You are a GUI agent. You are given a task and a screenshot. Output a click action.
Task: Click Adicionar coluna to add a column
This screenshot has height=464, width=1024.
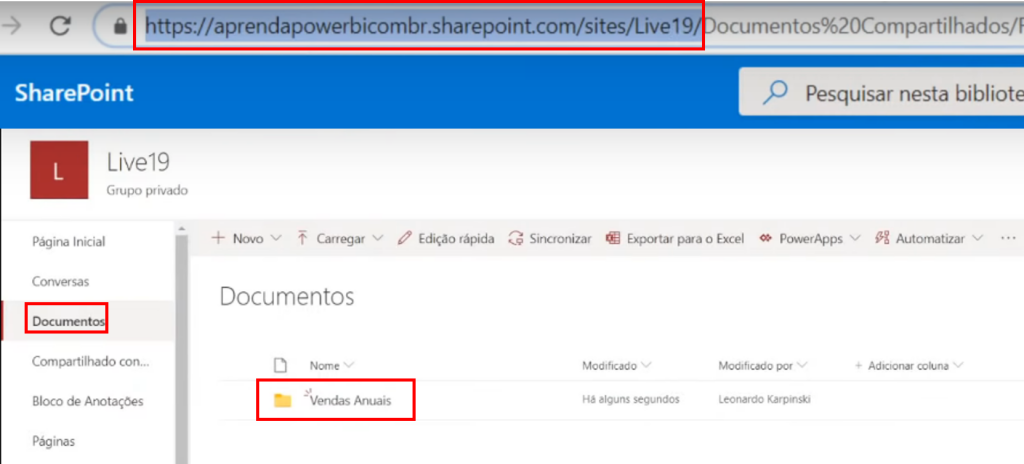click(908, 366)
